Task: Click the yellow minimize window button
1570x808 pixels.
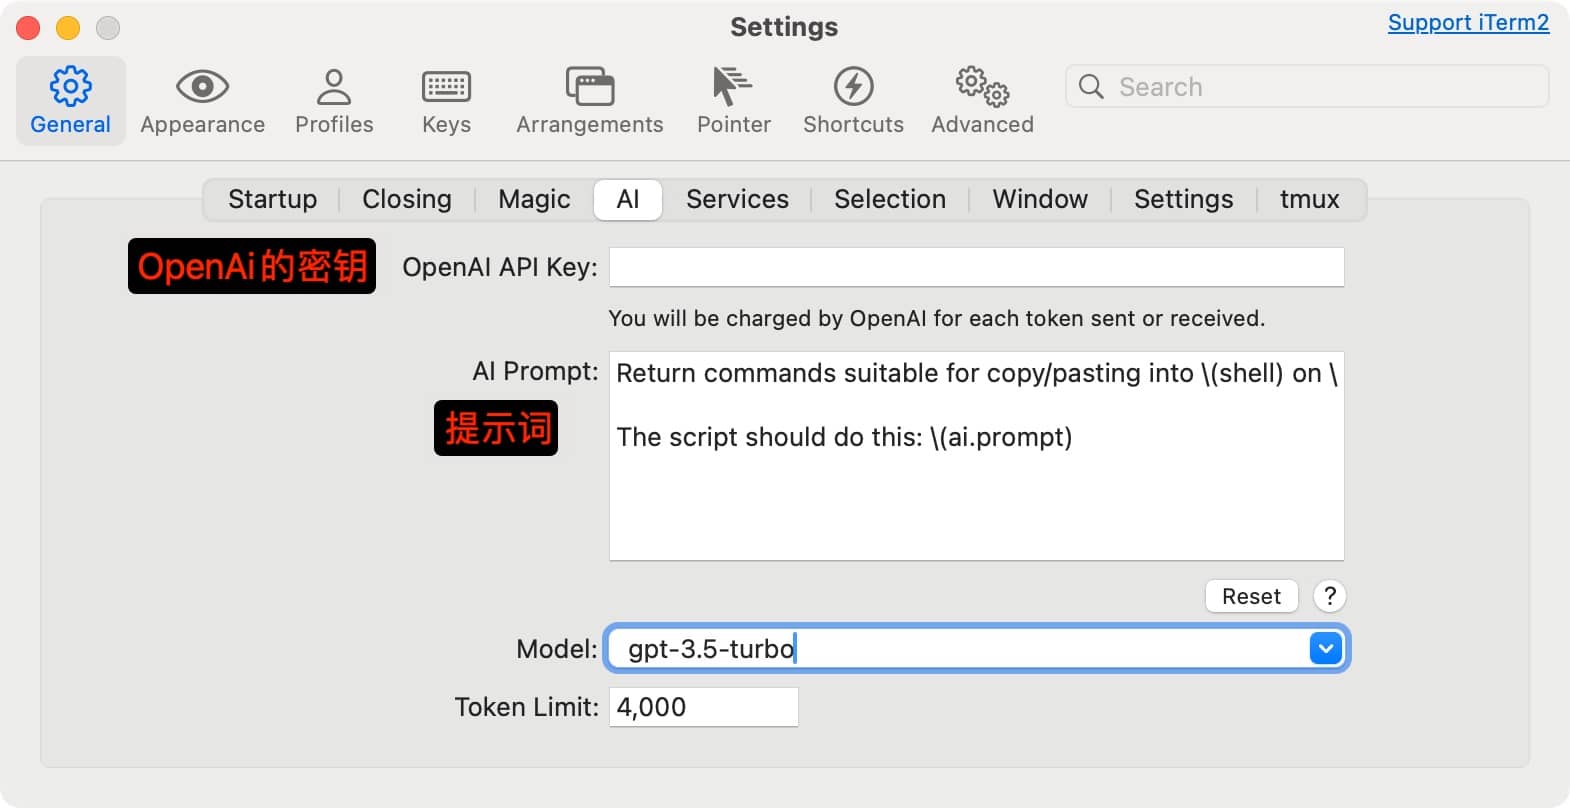Action: 68,28
